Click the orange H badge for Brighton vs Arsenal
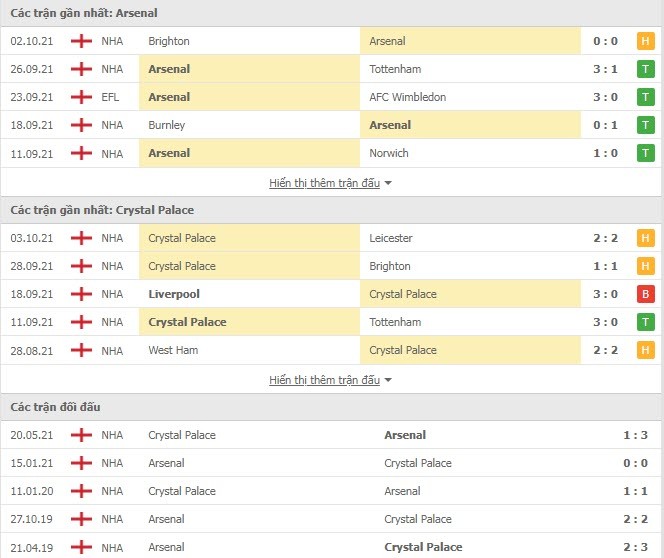The width and height of the screenshot is (664, 558). click(645, 41)
